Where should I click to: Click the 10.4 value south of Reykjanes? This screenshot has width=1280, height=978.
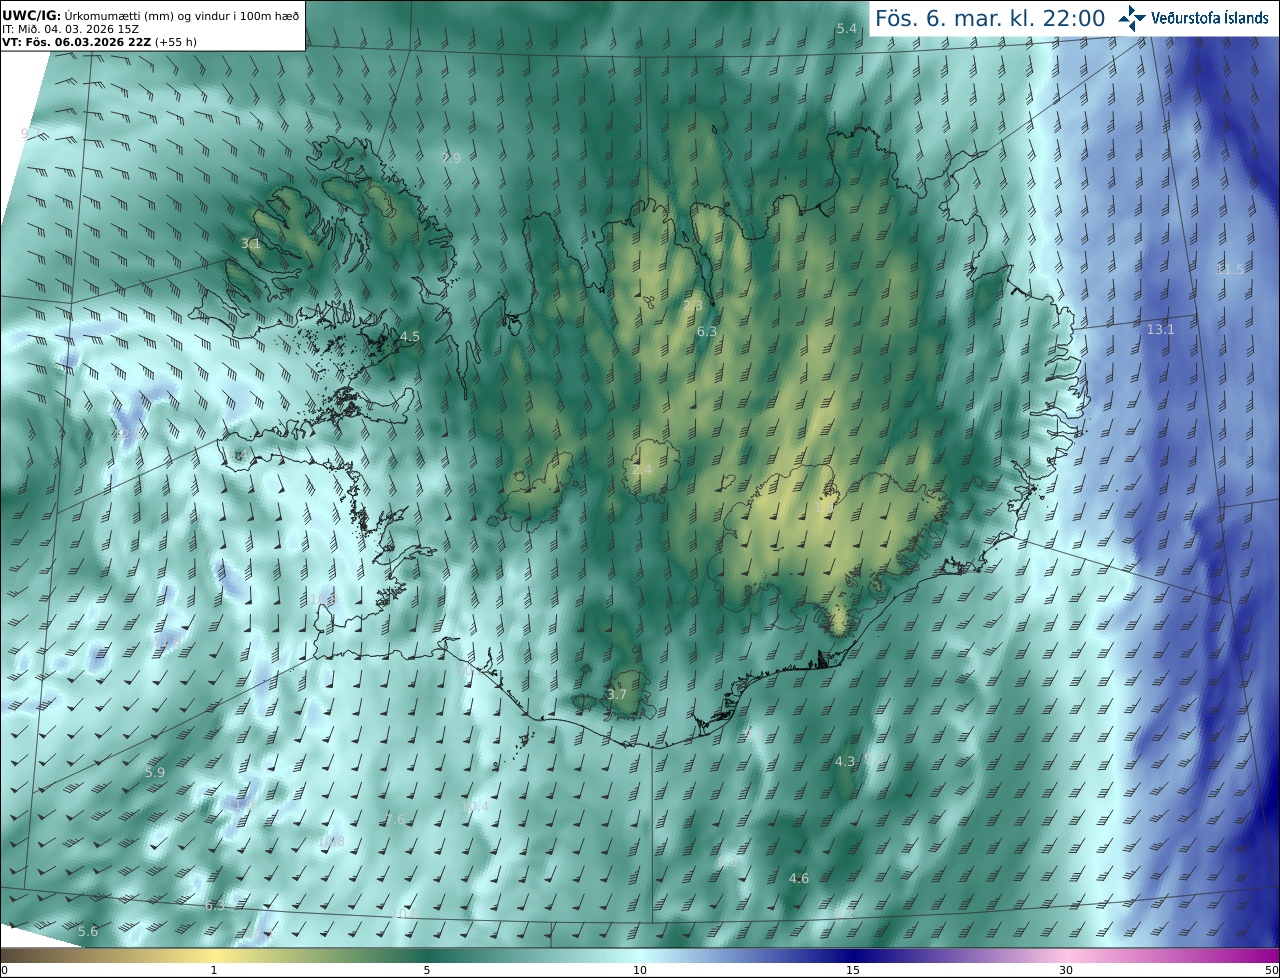click(x=475, y=806)
